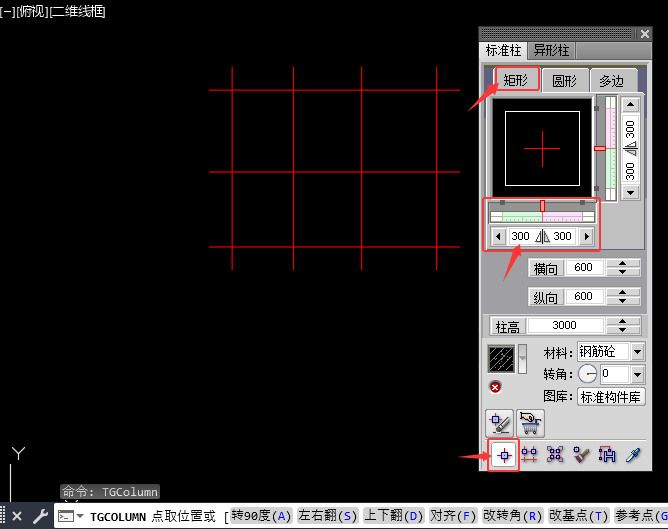Click the 横向 value field showing 600
The width and height of the screenshot is (668, 529).
click(x=584, y=267)
